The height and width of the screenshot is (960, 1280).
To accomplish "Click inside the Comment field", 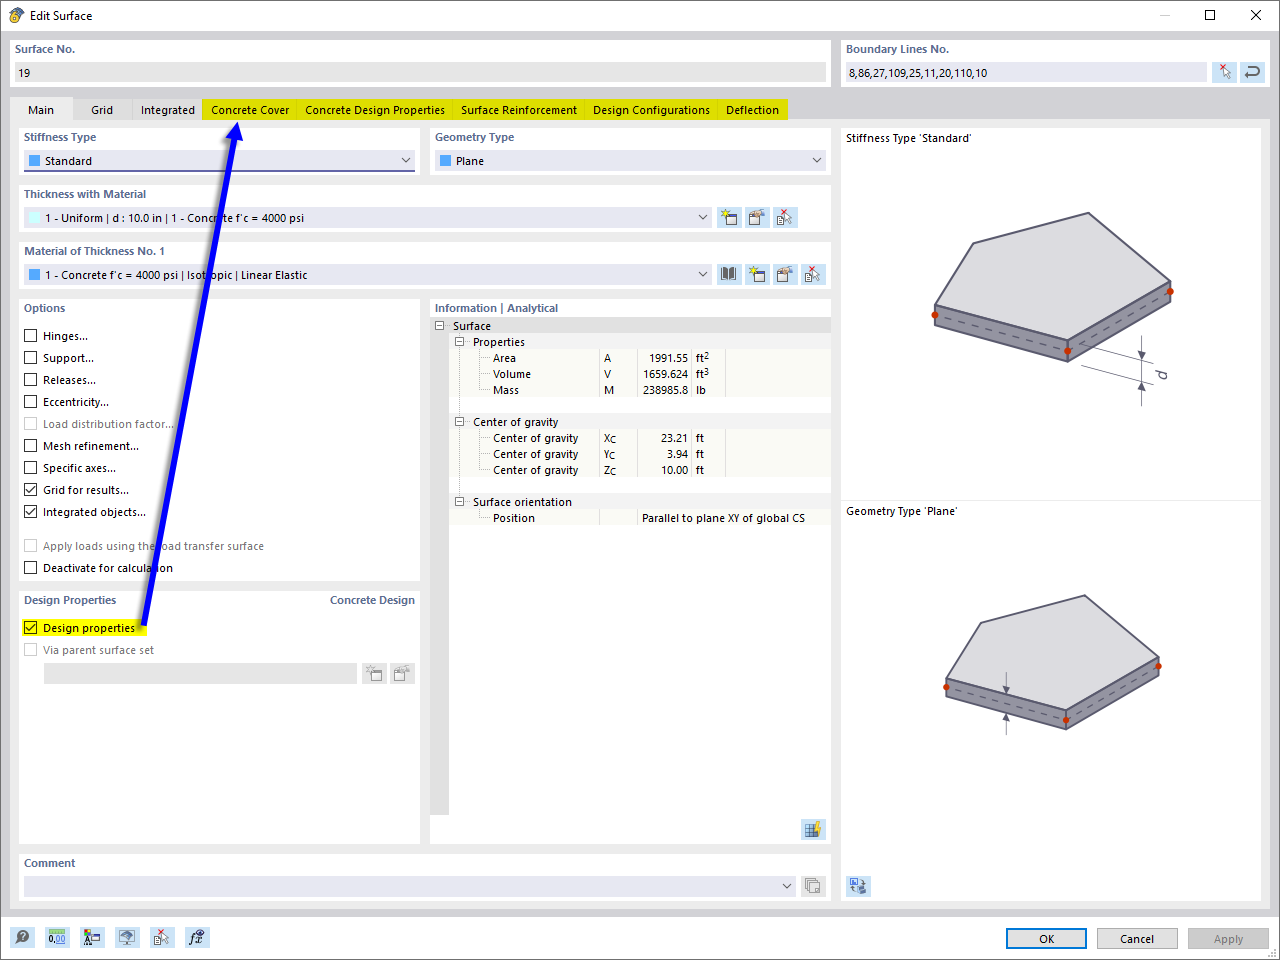I will (x=400, y=886).
